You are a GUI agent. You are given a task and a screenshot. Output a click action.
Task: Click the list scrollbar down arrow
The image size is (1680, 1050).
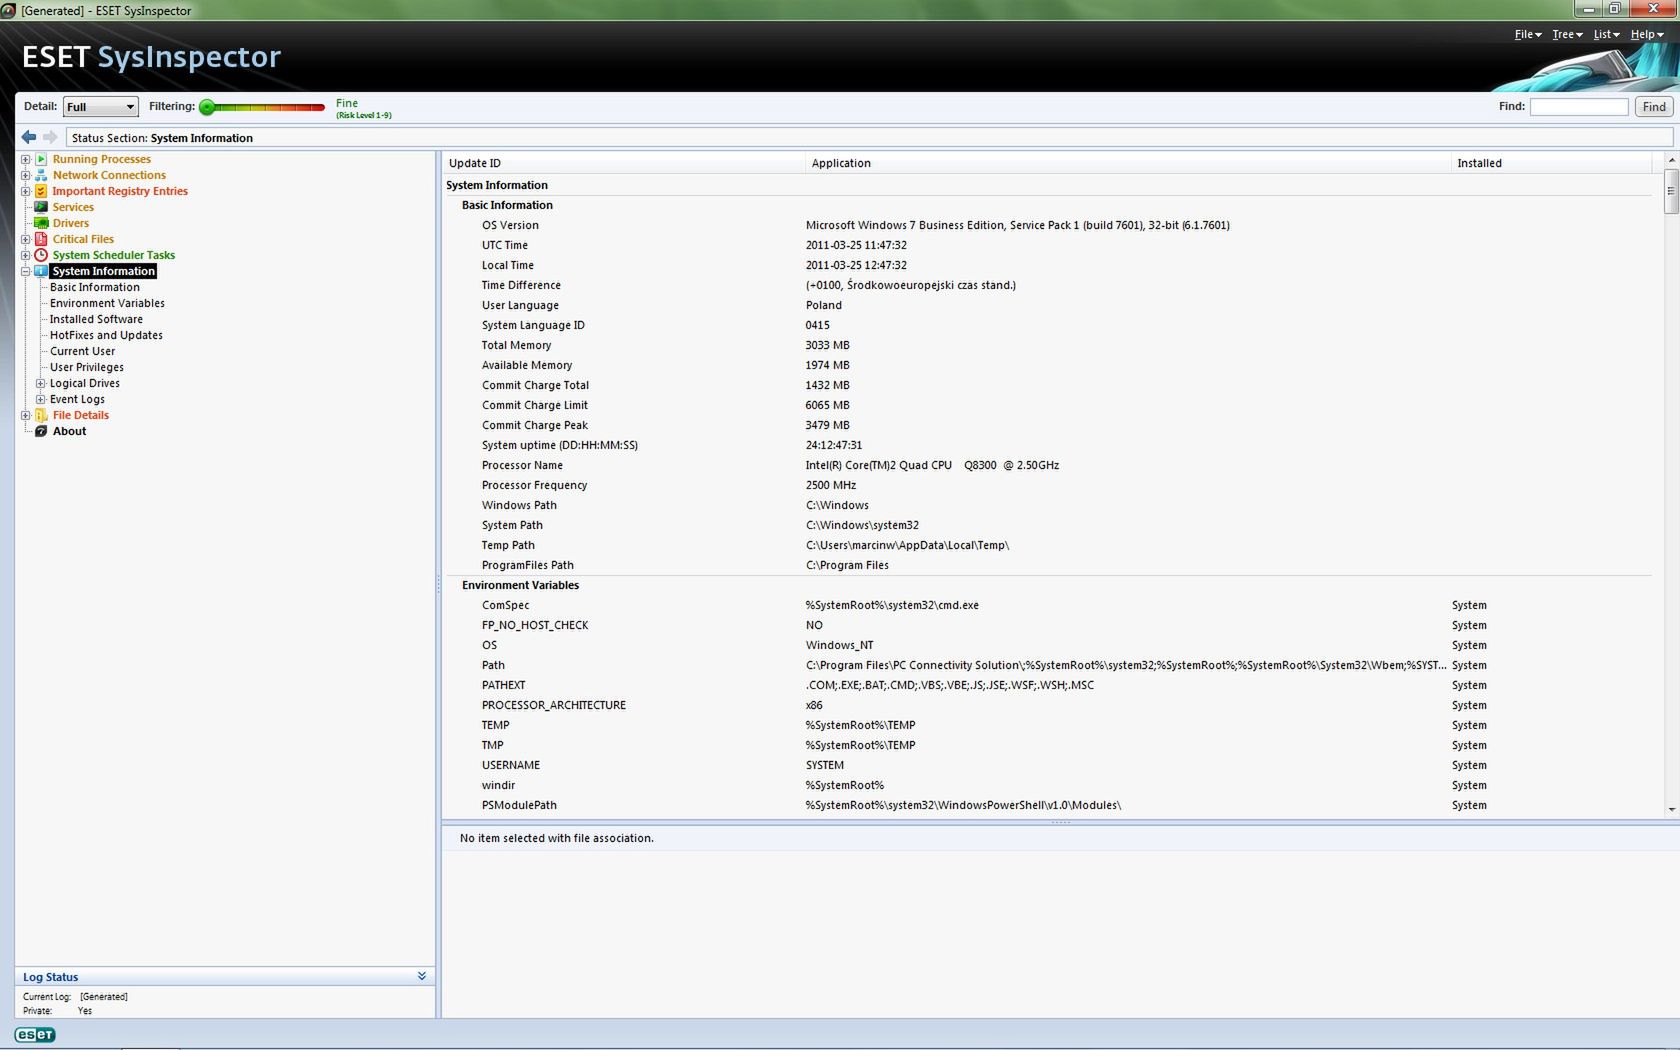(1670, 809)
